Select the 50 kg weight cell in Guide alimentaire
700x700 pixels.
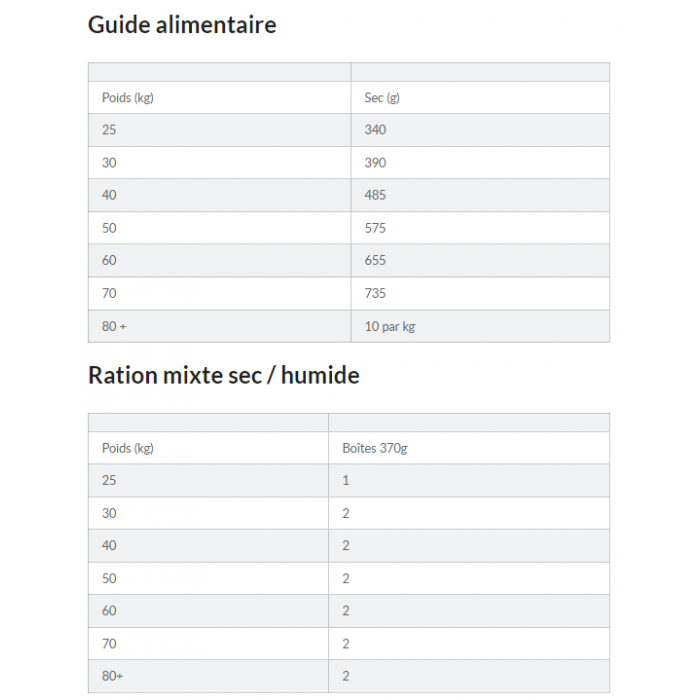point(109,228)
